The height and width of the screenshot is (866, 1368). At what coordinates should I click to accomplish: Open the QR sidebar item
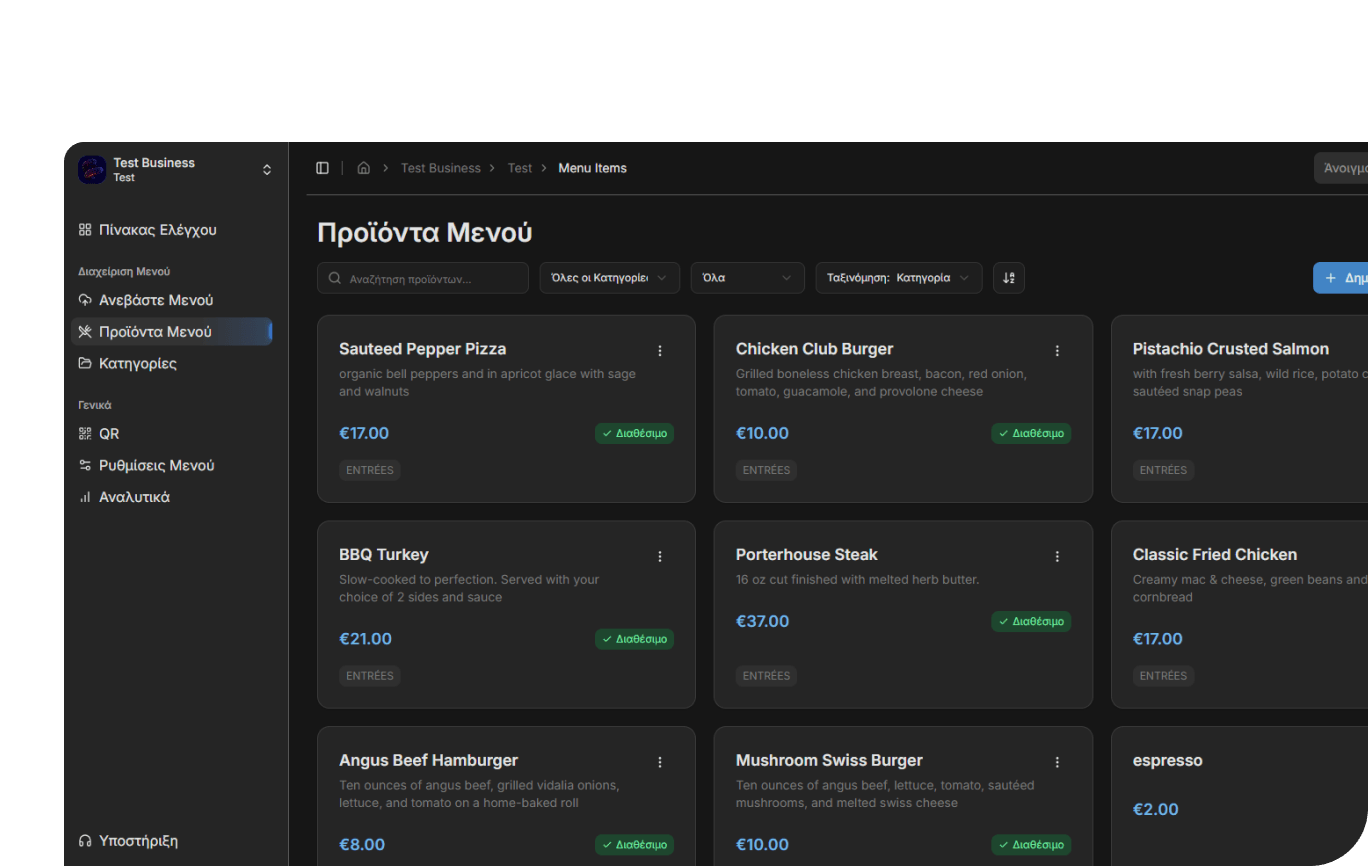point(172,434)
